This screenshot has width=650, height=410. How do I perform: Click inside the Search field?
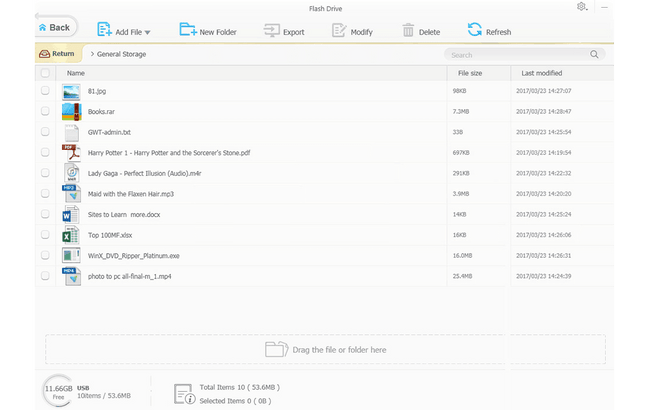click(515, 55)
